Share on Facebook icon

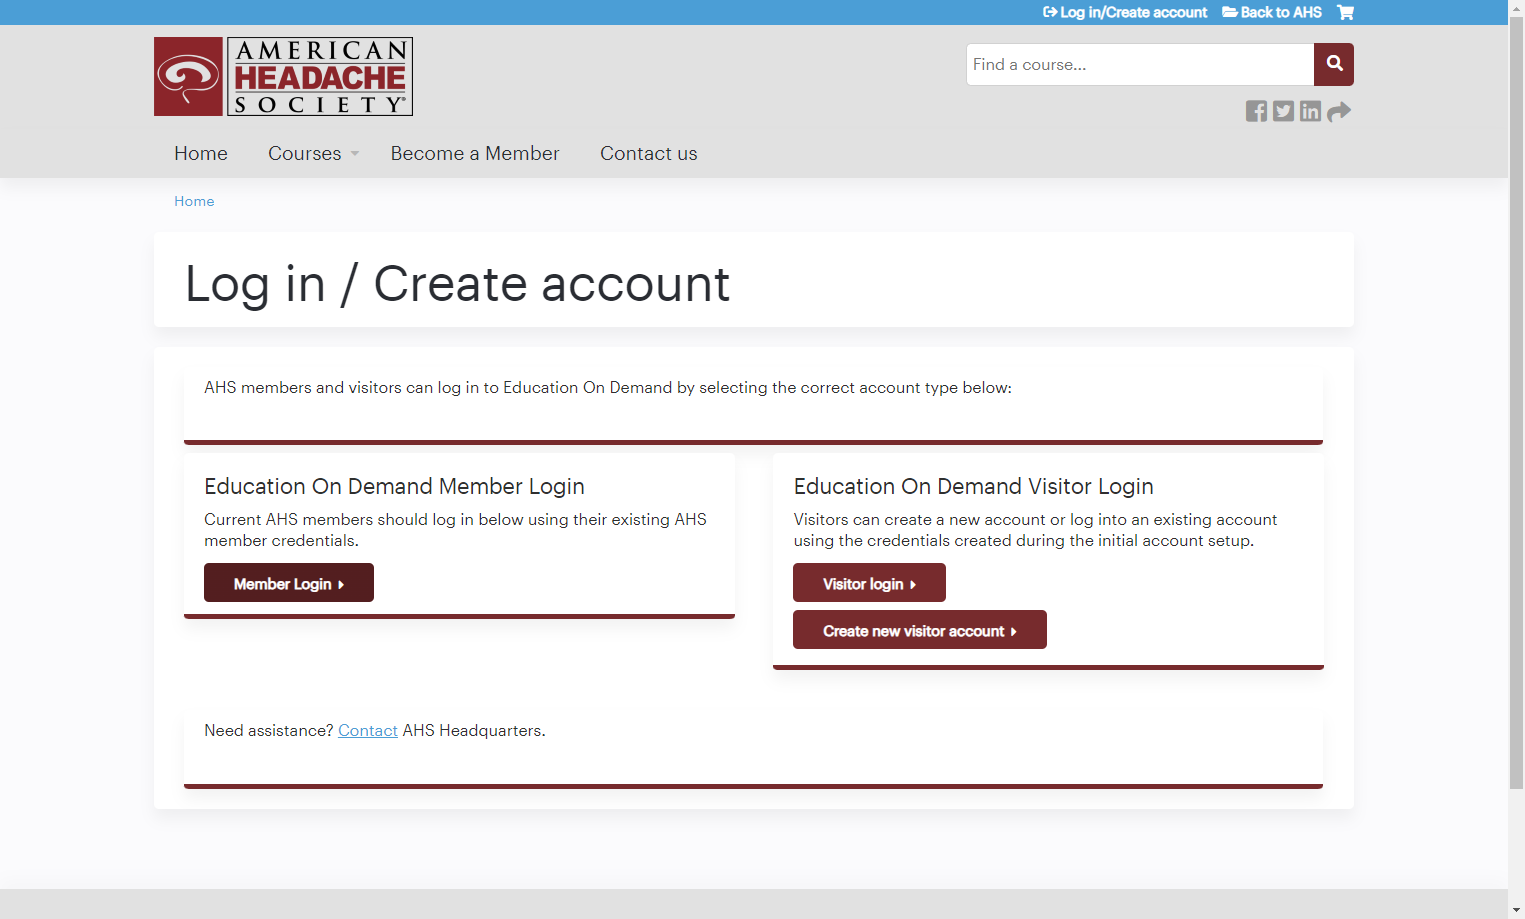point(1256,111)
